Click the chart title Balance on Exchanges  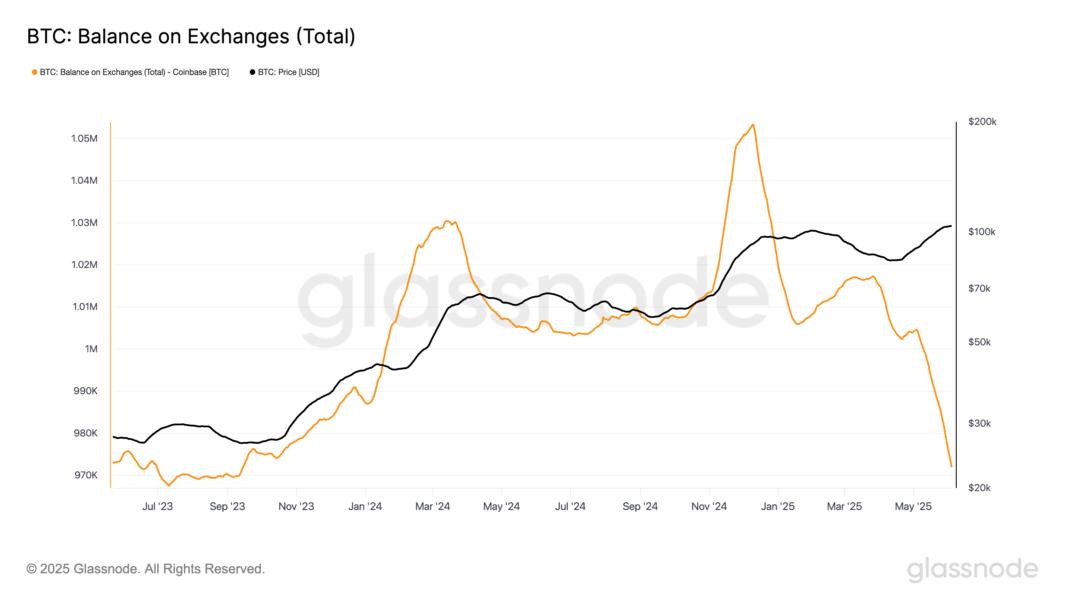[x=190, y=37]
